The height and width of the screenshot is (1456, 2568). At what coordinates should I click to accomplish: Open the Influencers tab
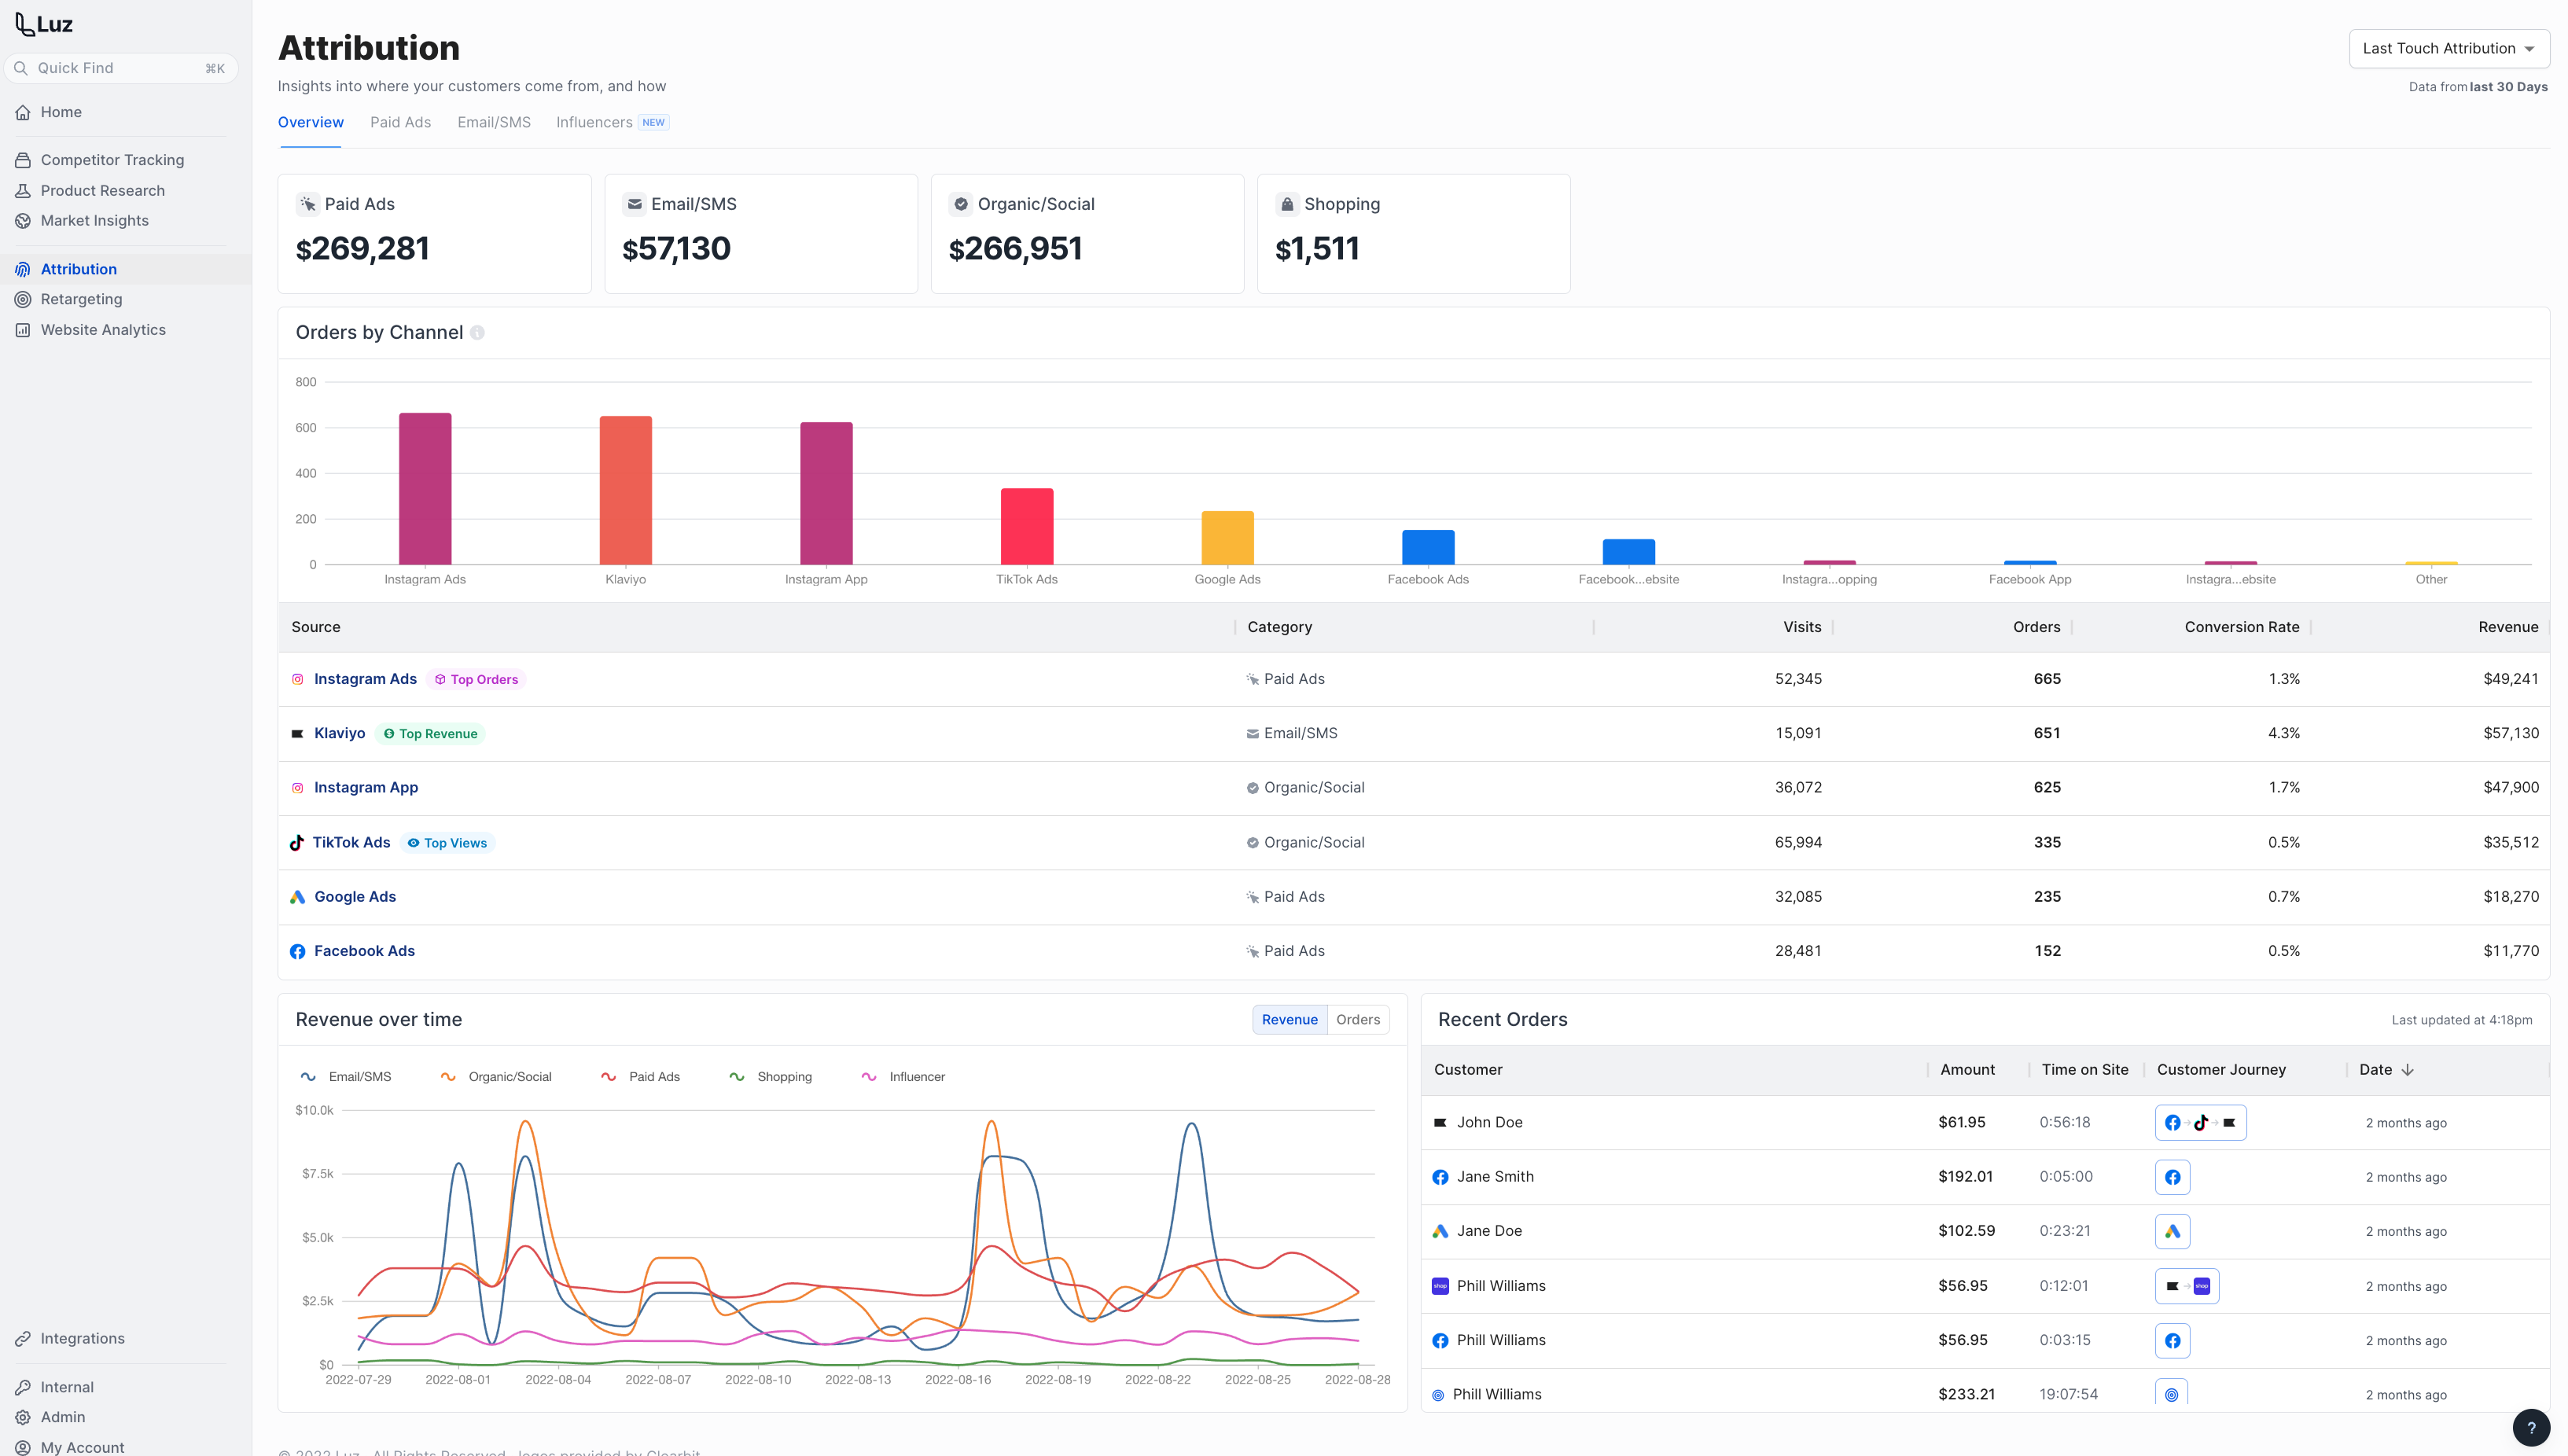(x=596, y=122)
